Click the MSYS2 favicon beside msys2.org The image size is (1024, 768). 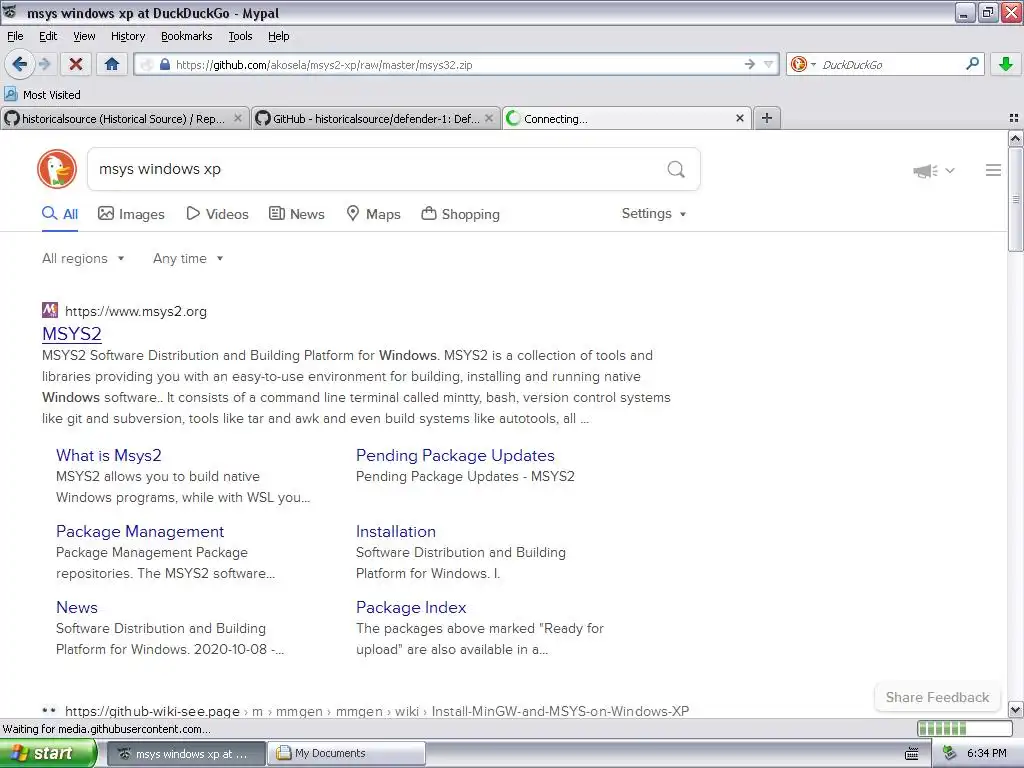click(x=50, y=310)
